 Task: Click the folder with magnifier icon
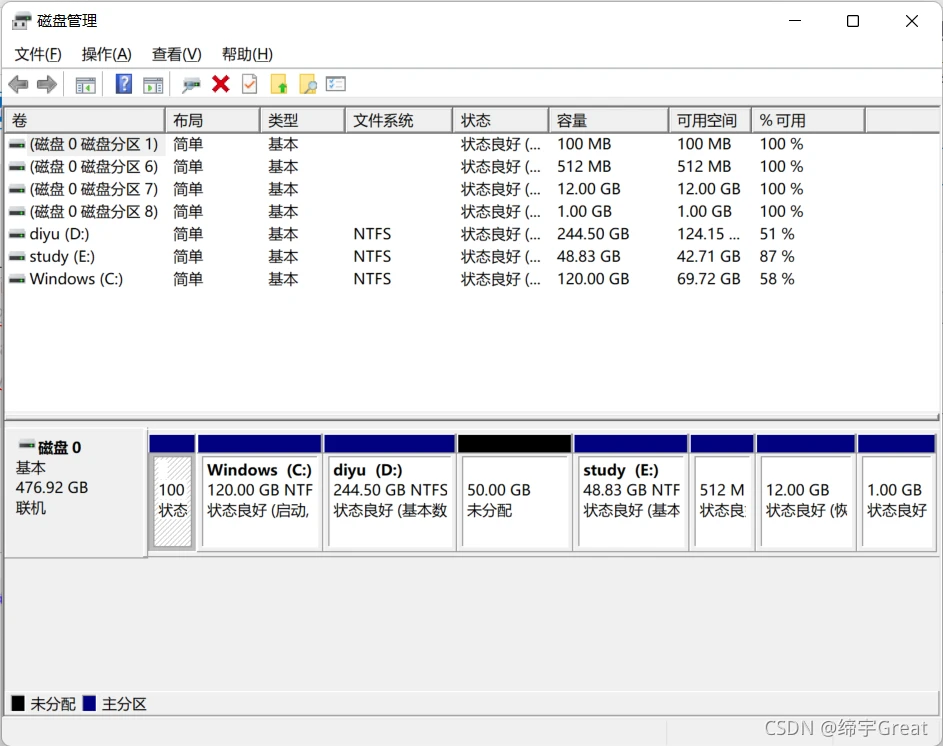click(x=308, y=84)
